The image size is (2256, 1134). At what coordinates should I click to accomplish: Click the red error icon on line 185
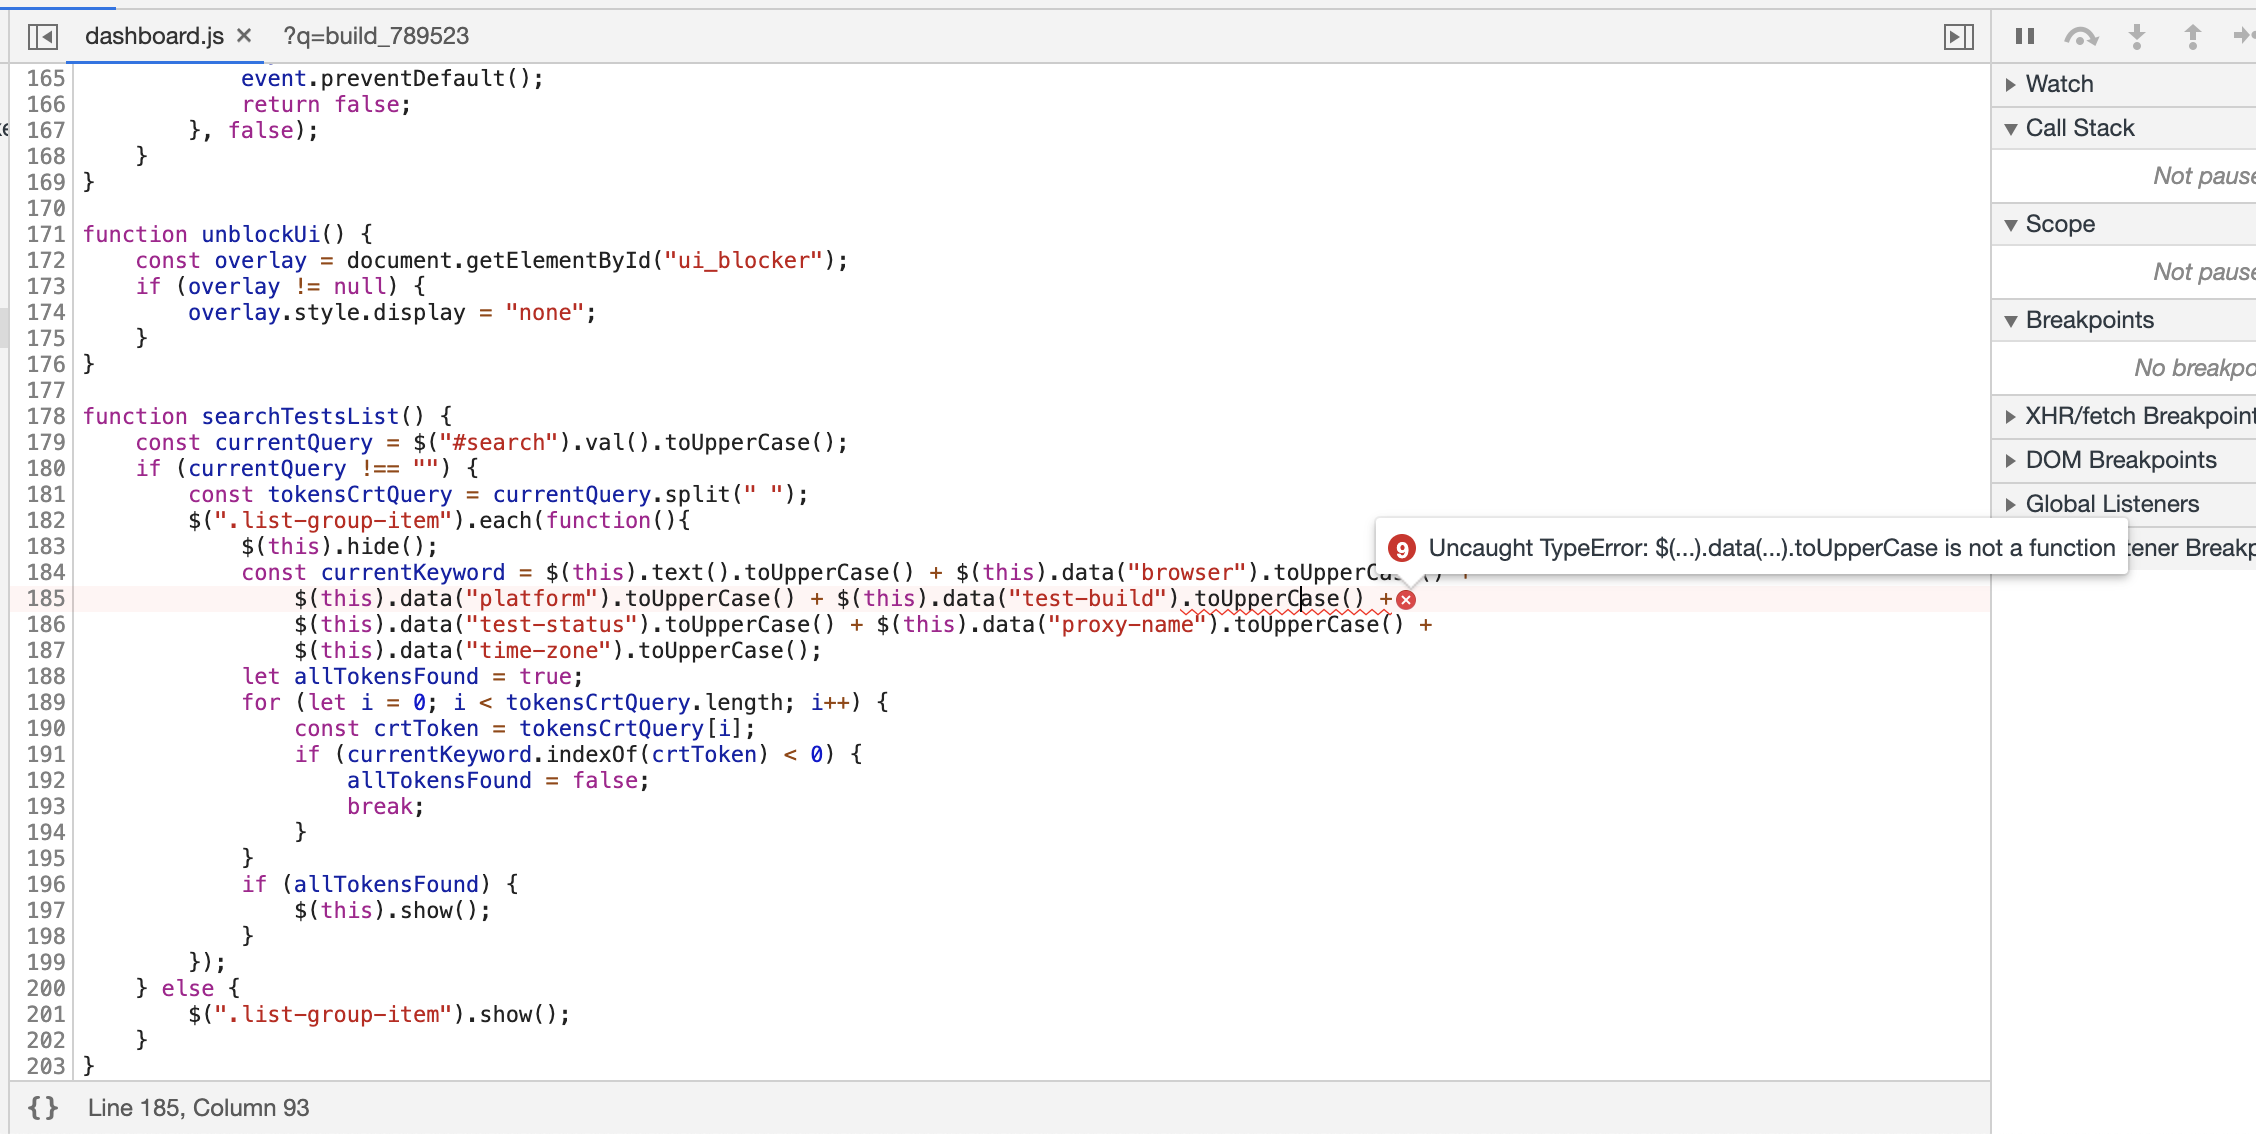coord(1406,599)
